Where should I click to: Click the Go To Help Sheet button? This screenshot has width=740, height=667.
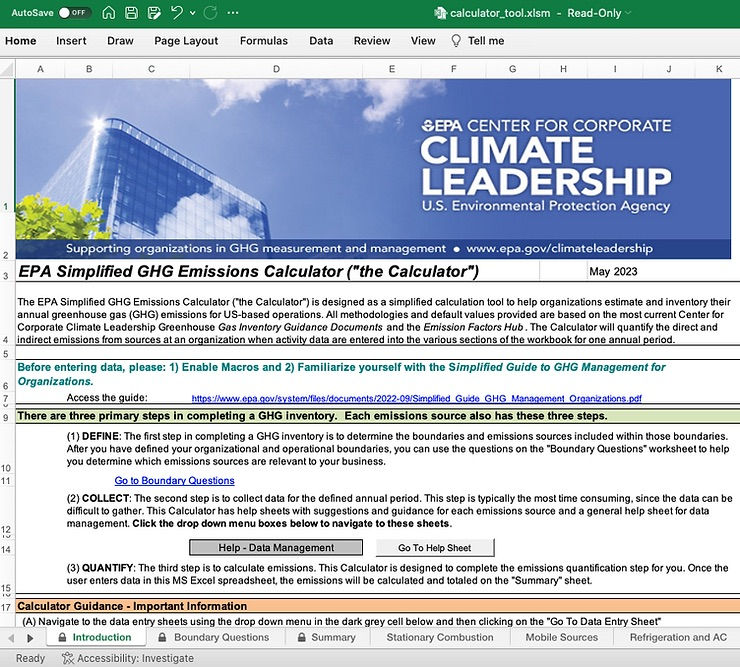pos(435,548)
